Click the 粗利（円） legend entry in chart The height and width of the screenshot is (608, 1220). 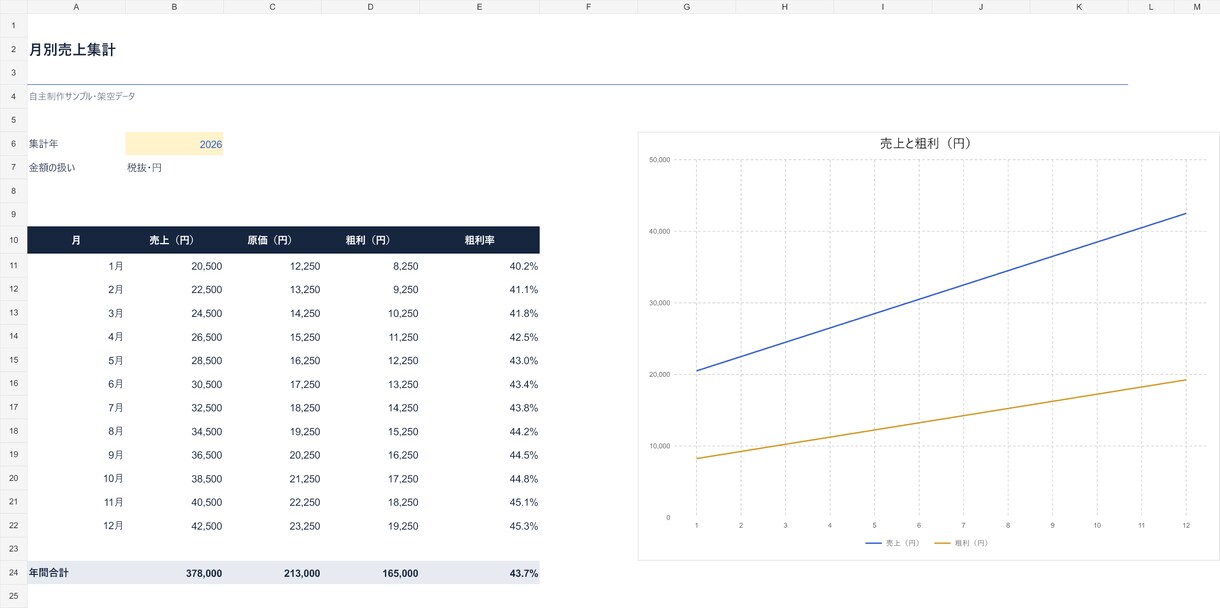click(x=961, y=543)
